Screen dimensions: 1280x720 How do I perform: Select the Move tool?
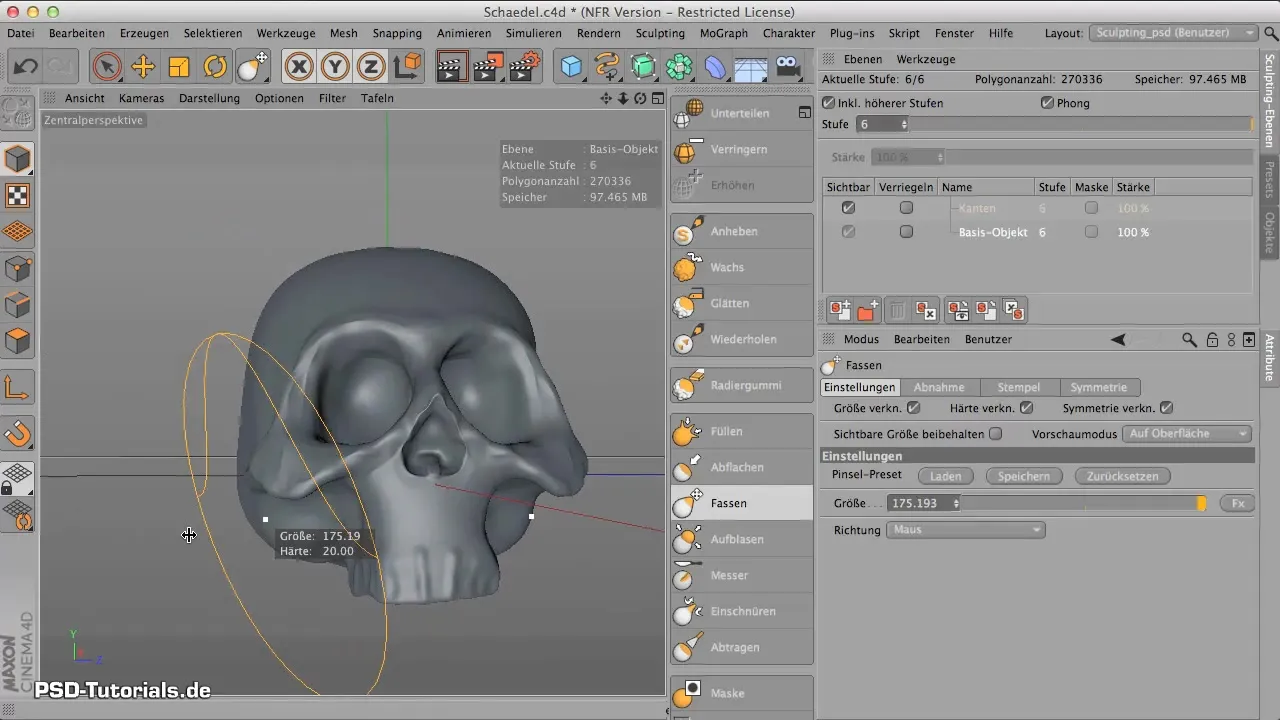pos(143,68)
